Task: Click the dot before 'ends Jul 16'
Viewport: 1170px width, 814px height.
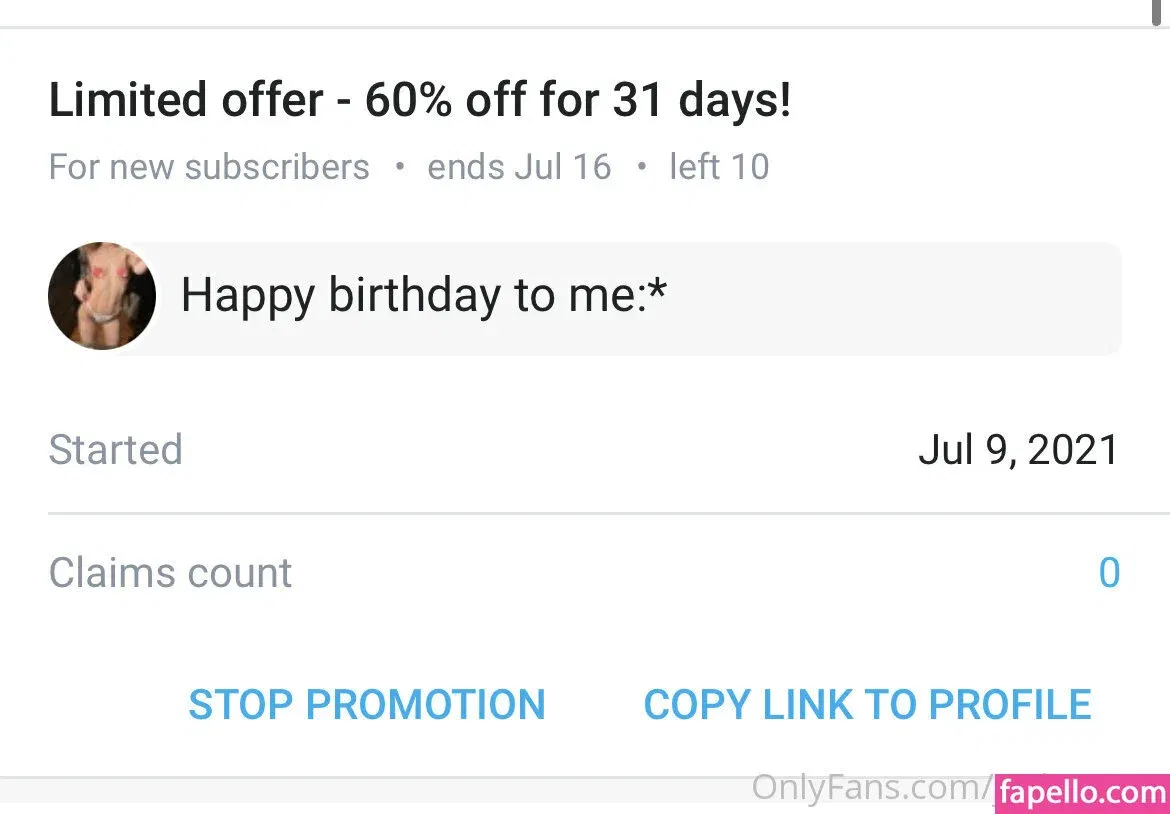Action: 400,166
